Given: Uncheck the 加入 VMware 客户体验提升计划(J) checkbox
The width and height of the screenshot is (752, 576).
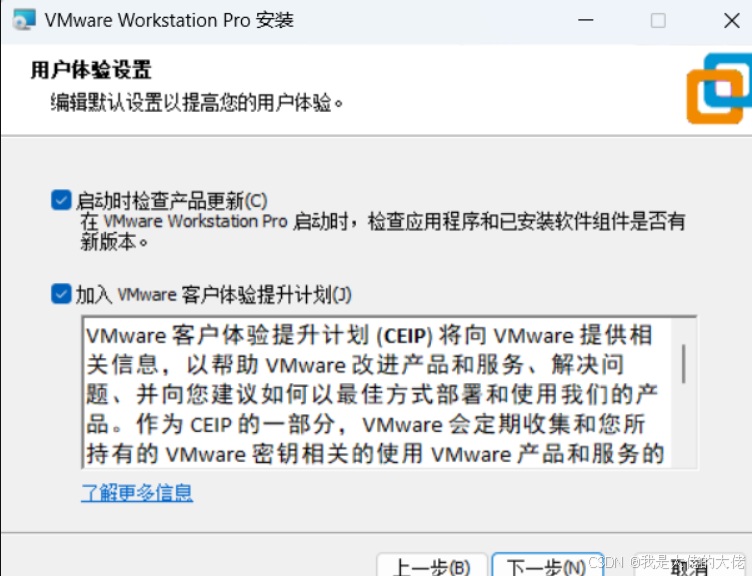Looking at the screenshot, I should click(61, 294).
